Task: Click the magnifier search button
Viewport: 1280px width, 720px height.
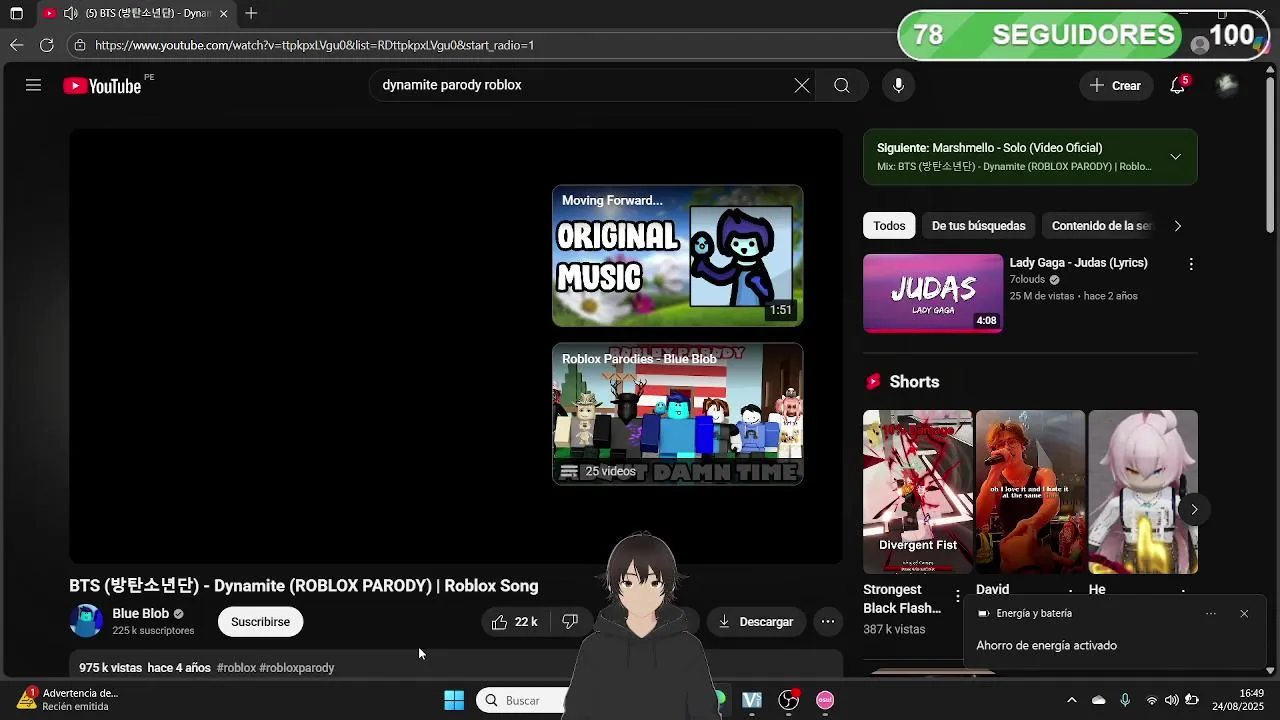Action: (842, 86)
